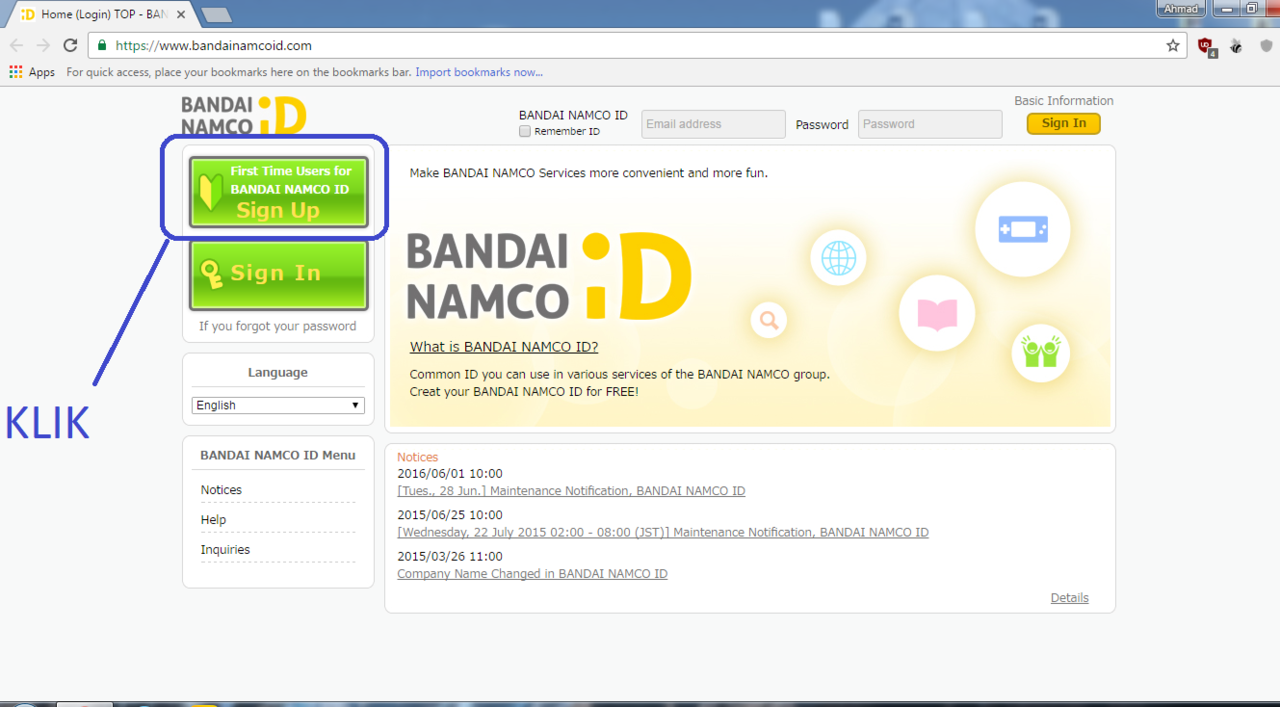This screenshot has height=707, width=1280.
Task: Open the 28 Jun. maintenance notification
Action: 571,491
